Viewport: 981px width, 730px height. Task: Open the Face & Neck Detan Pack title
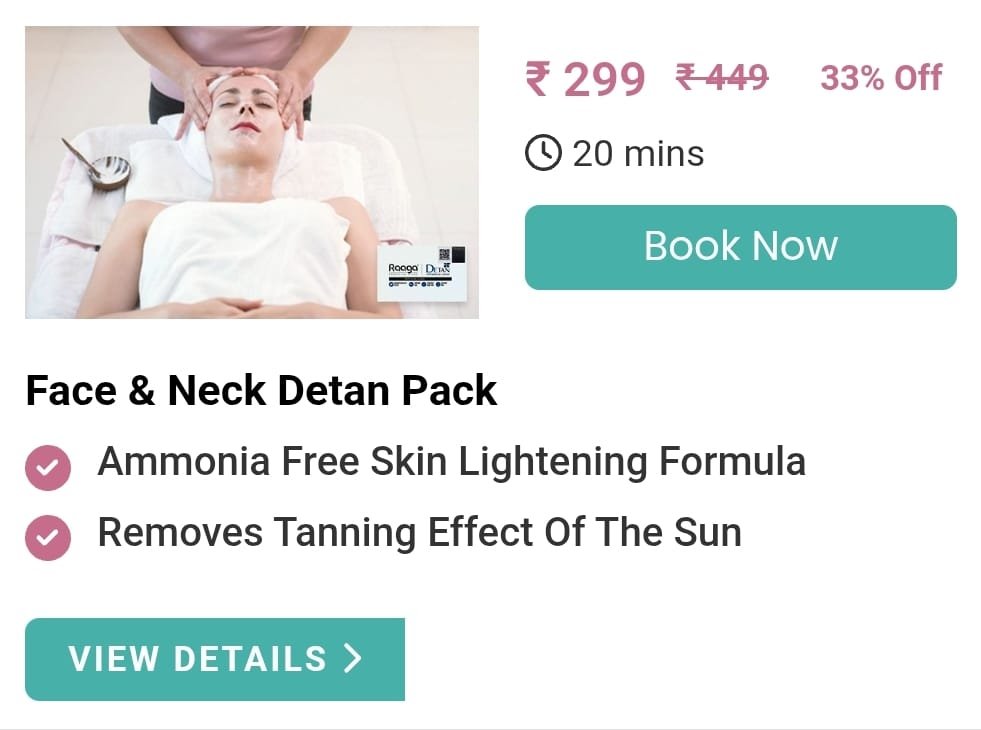click(x=261, y=390)
